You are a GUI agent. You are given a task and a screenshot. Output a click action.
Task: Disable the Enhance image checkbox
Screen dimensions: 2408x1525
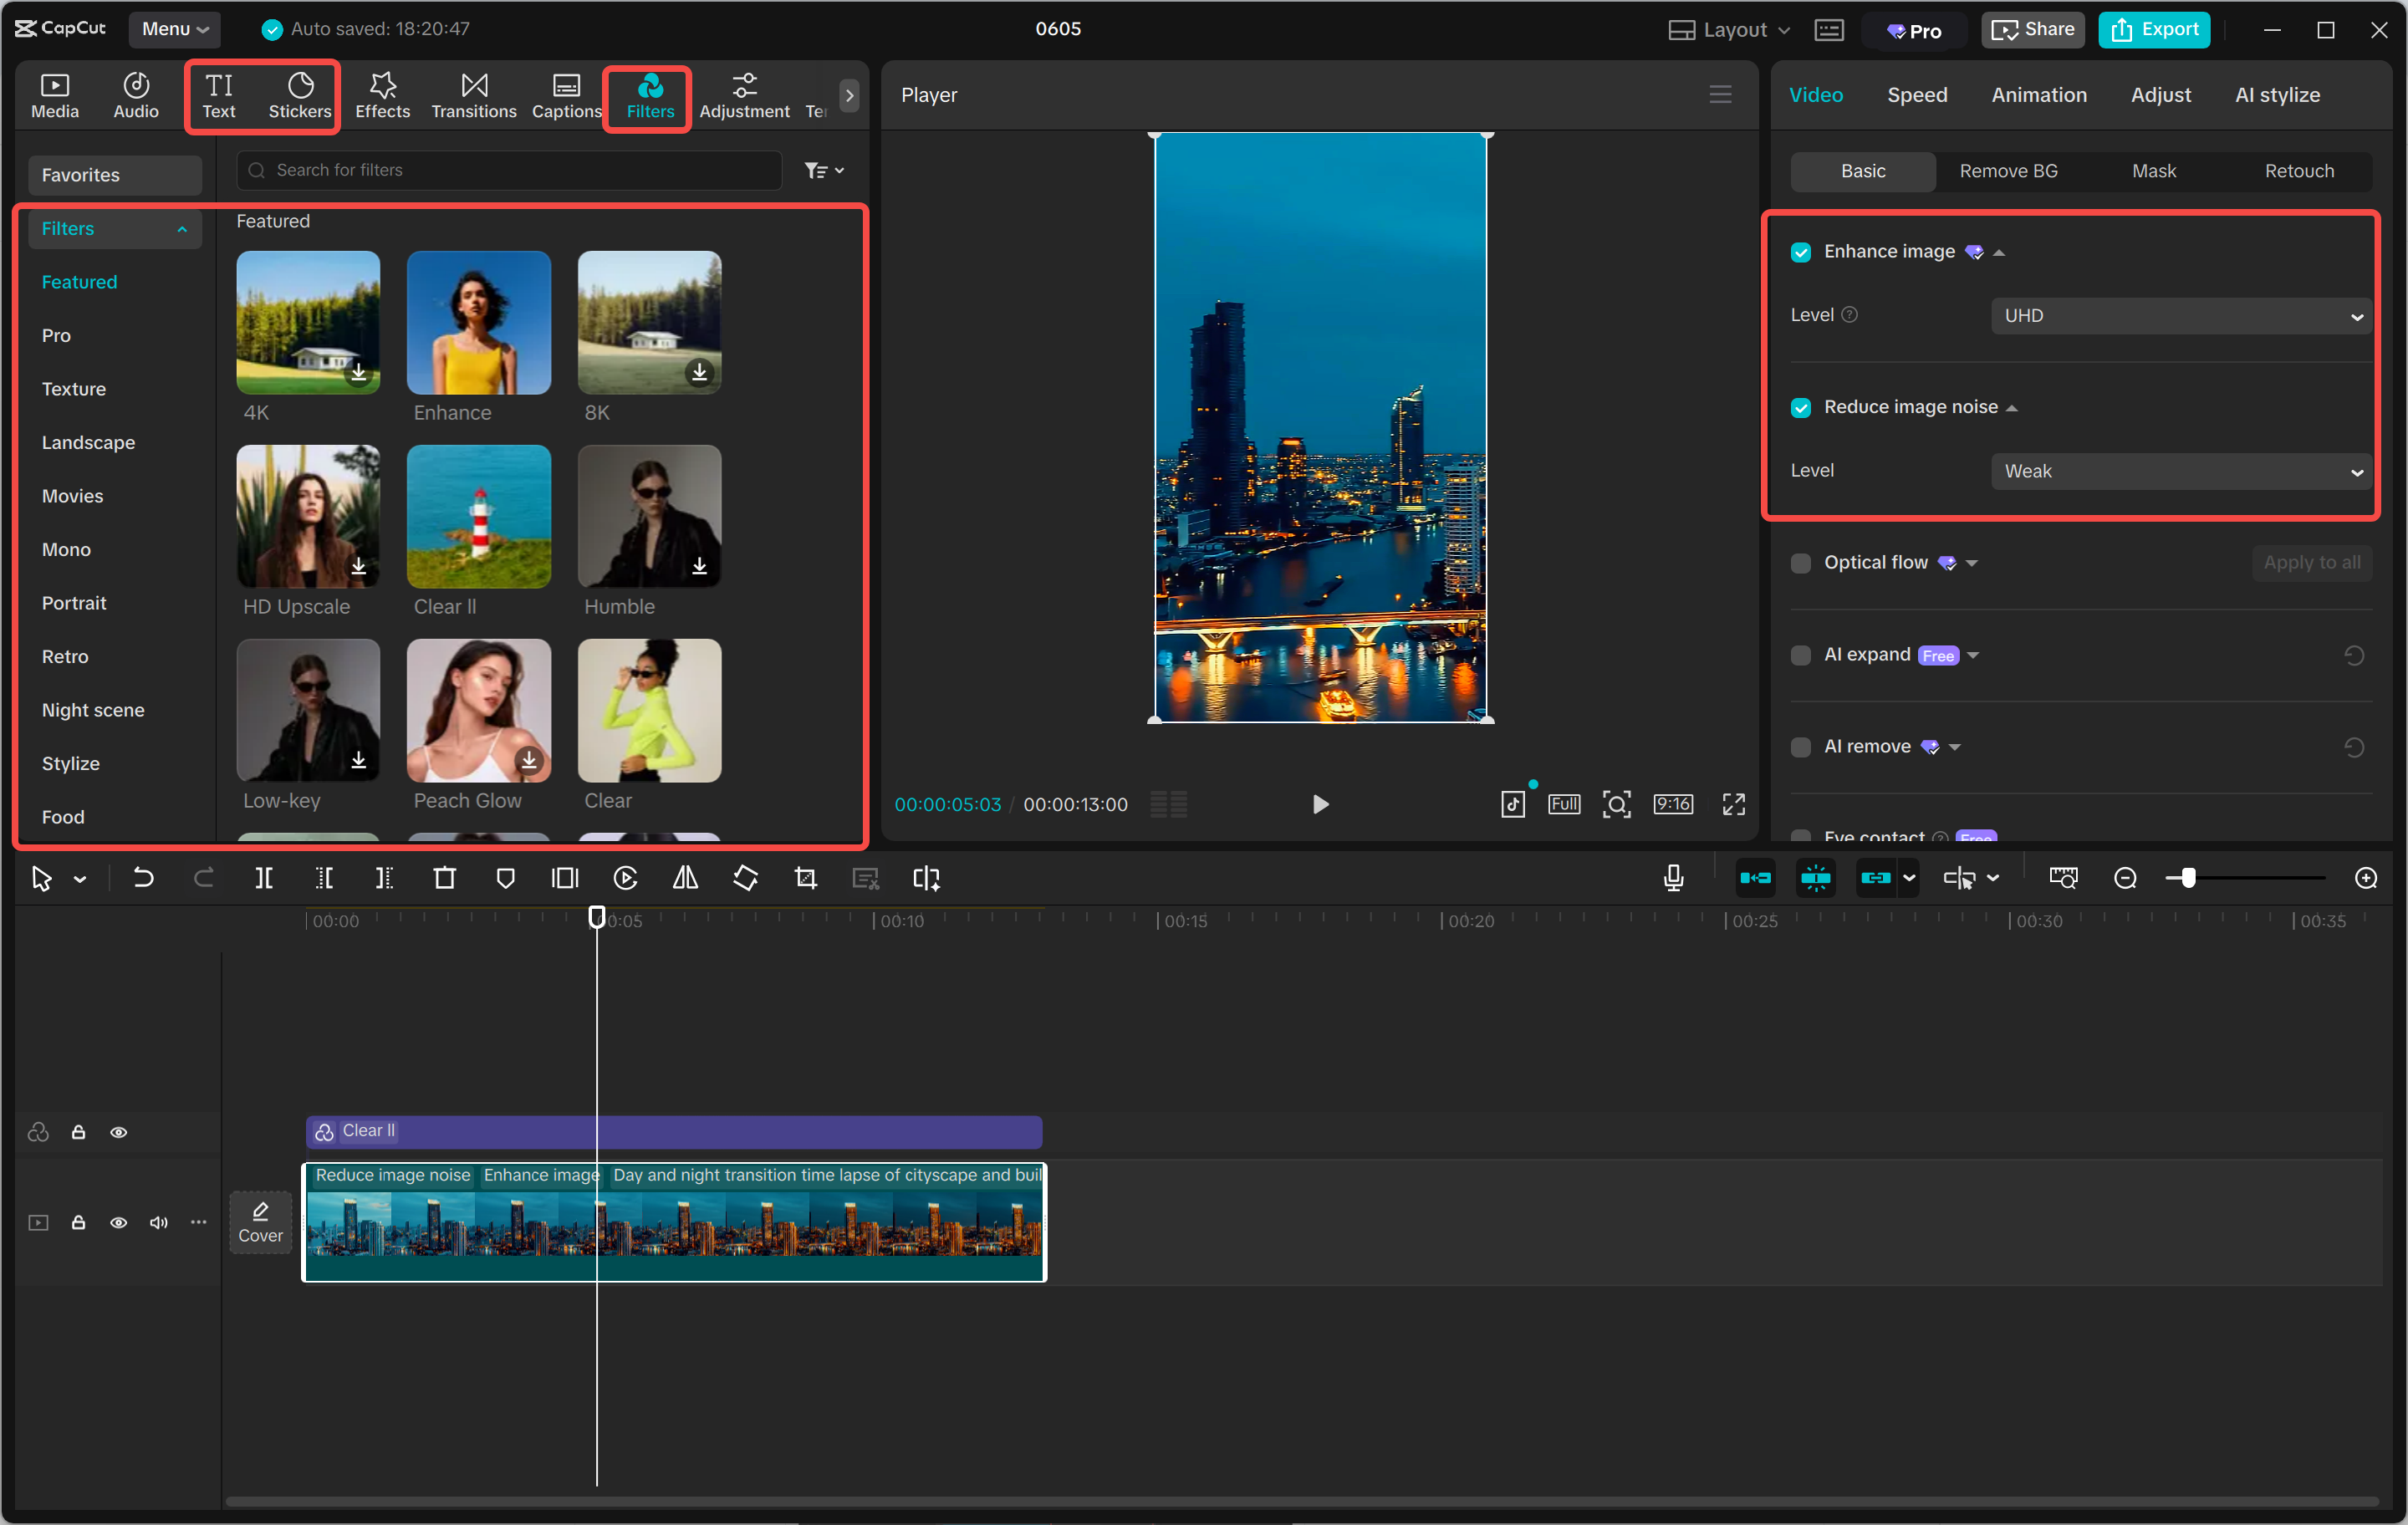[1801, 252]
